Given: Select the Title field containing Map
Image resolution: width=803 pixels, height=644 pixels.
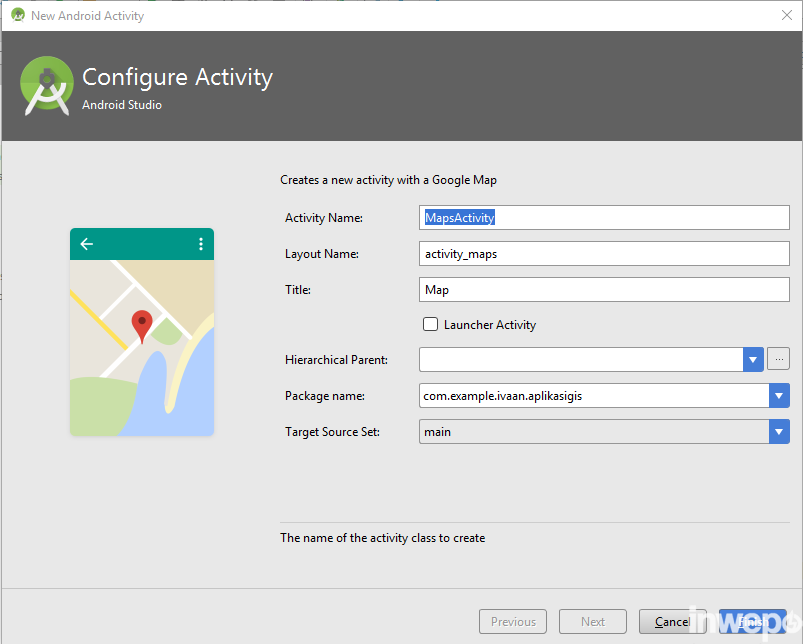Looking at the screenshot, I should [604, 290].
